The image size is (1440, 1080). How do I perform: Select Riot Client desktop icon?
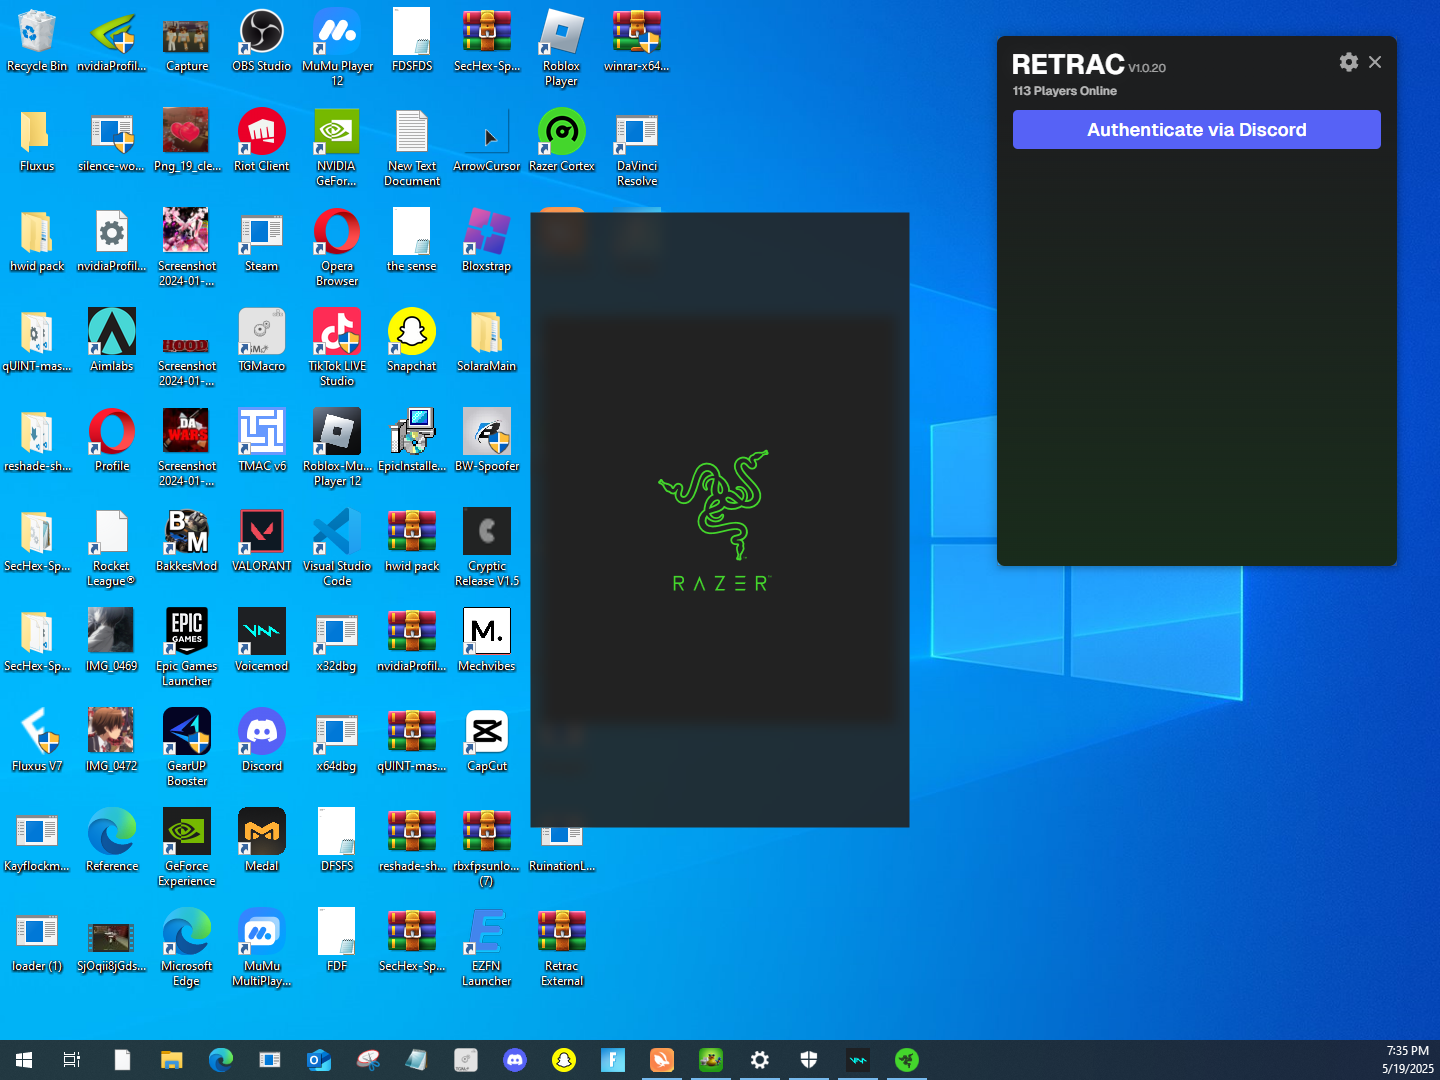tap(262, 141)
